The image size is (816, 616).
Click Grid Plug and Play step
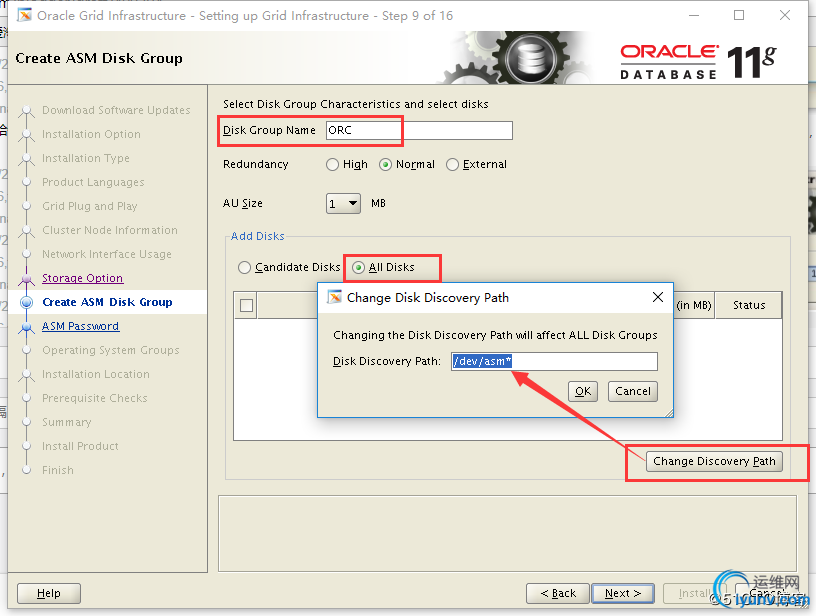point(90,206)
